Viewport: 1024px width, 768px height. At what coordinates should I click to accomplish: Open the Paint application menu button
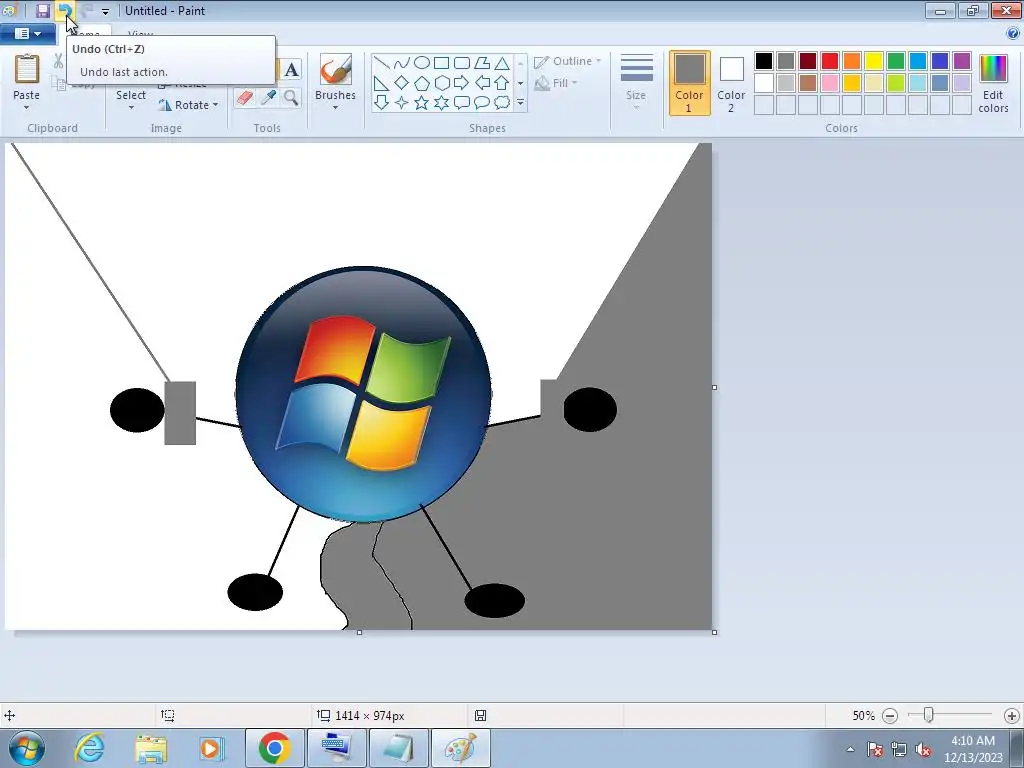pos(28,33)
